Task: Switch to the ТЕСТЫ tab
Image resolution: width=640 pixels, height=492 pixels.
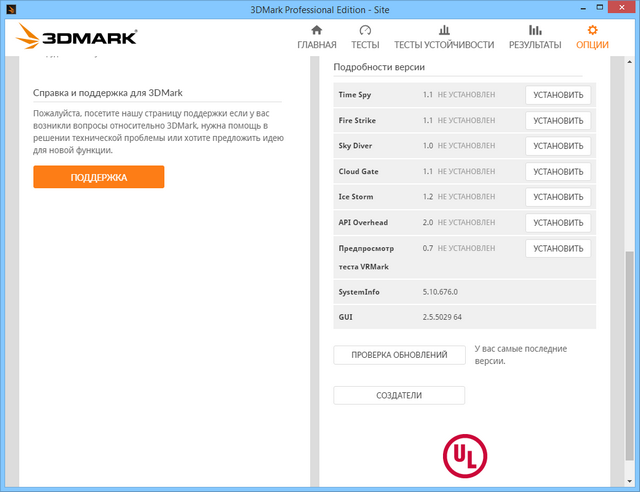Action: (365, 37)
